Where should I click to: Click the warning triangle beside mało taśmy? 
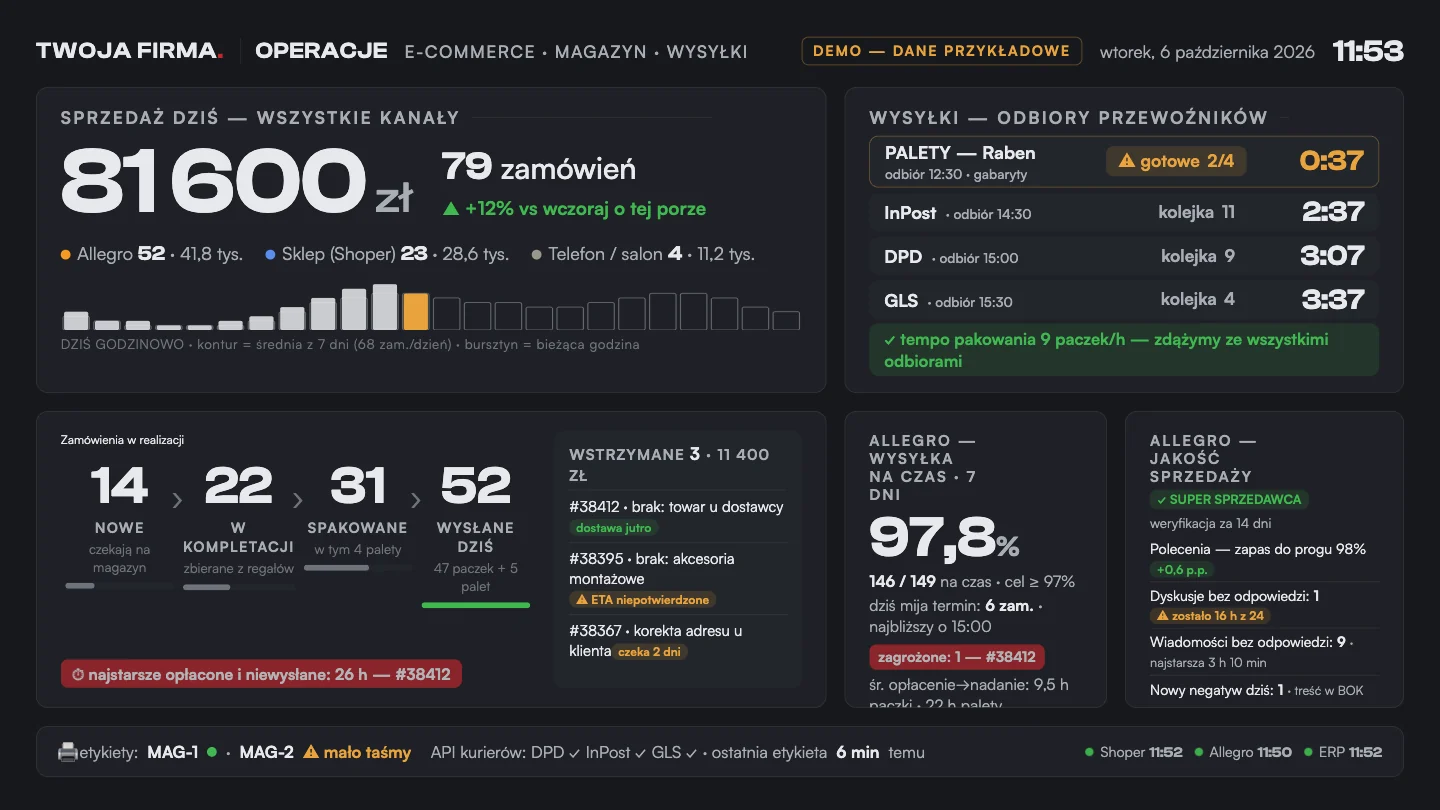[311, 752]
